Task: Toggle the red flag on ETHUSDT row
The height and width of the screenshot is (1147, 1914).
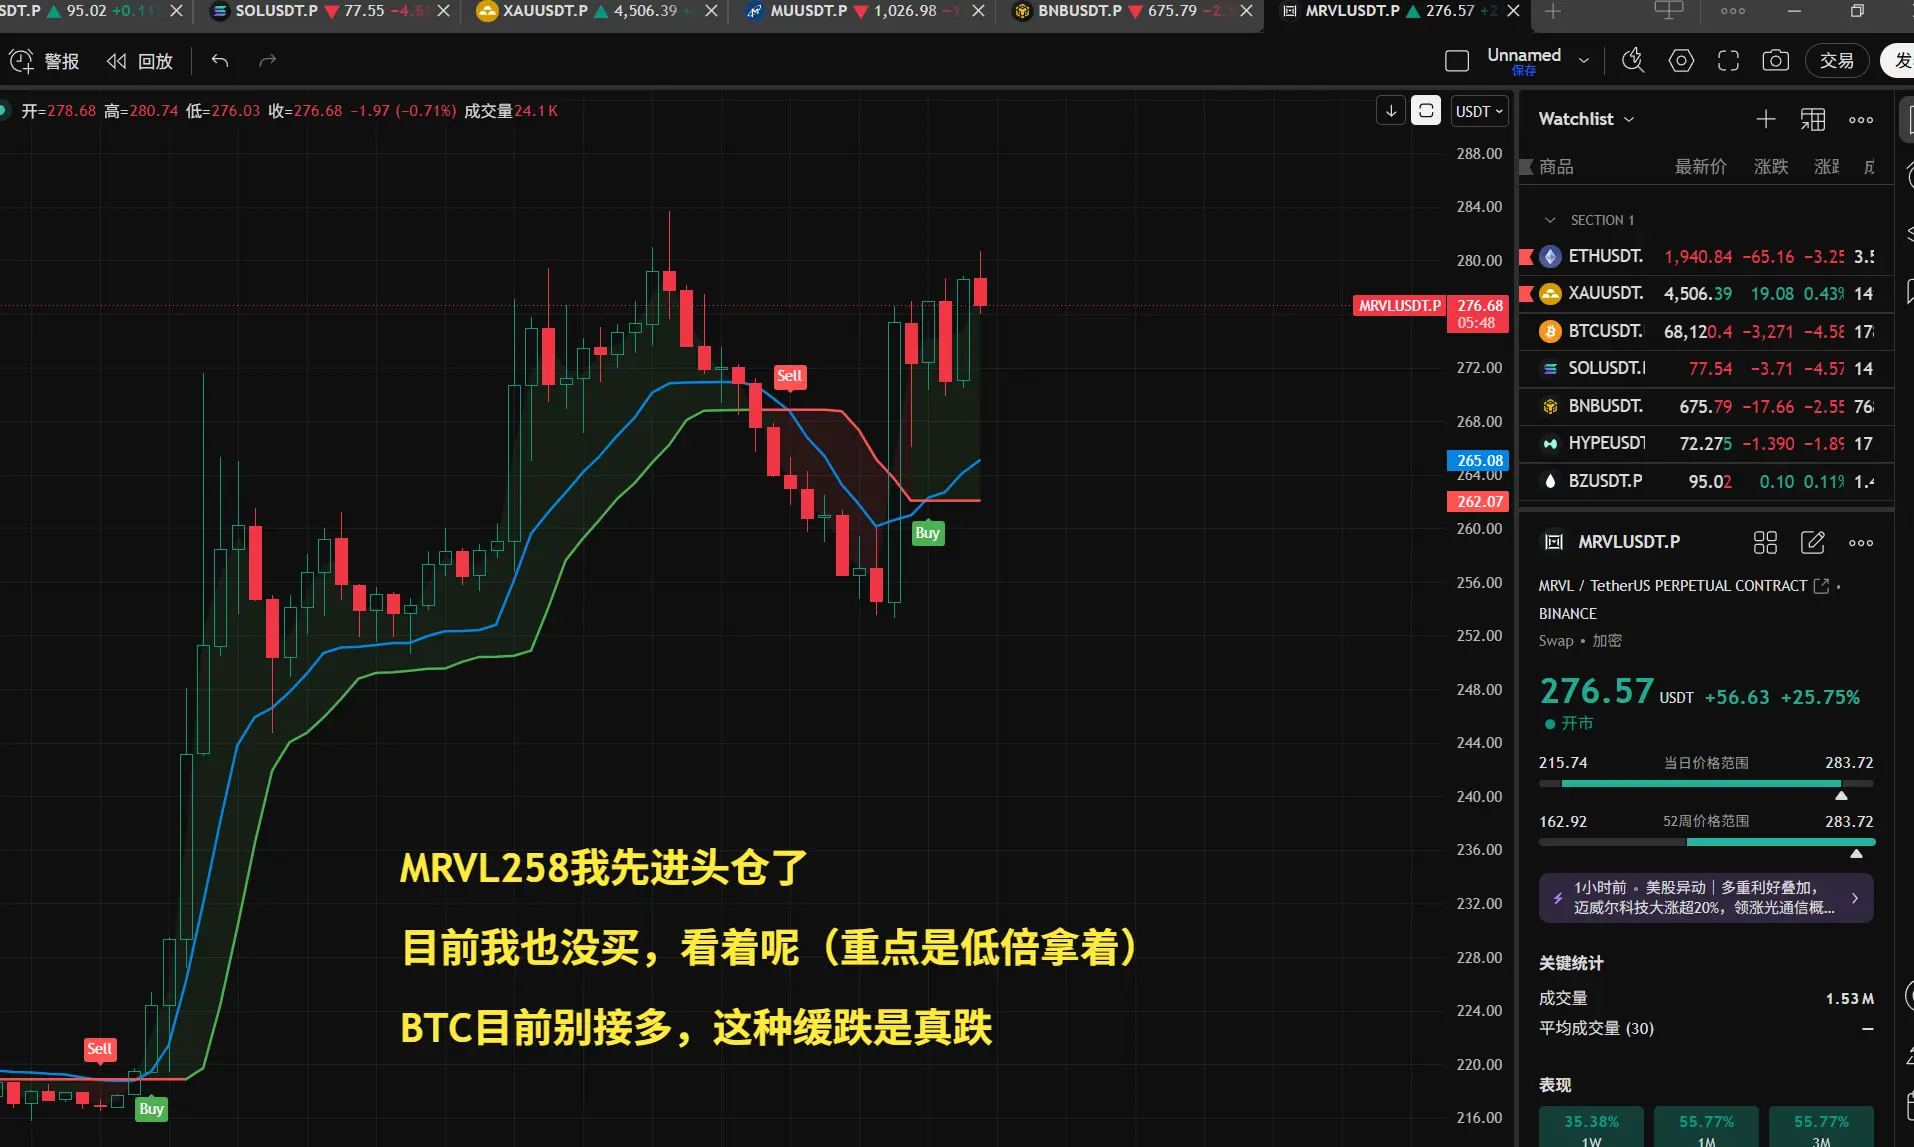Action: (1526, 257)
